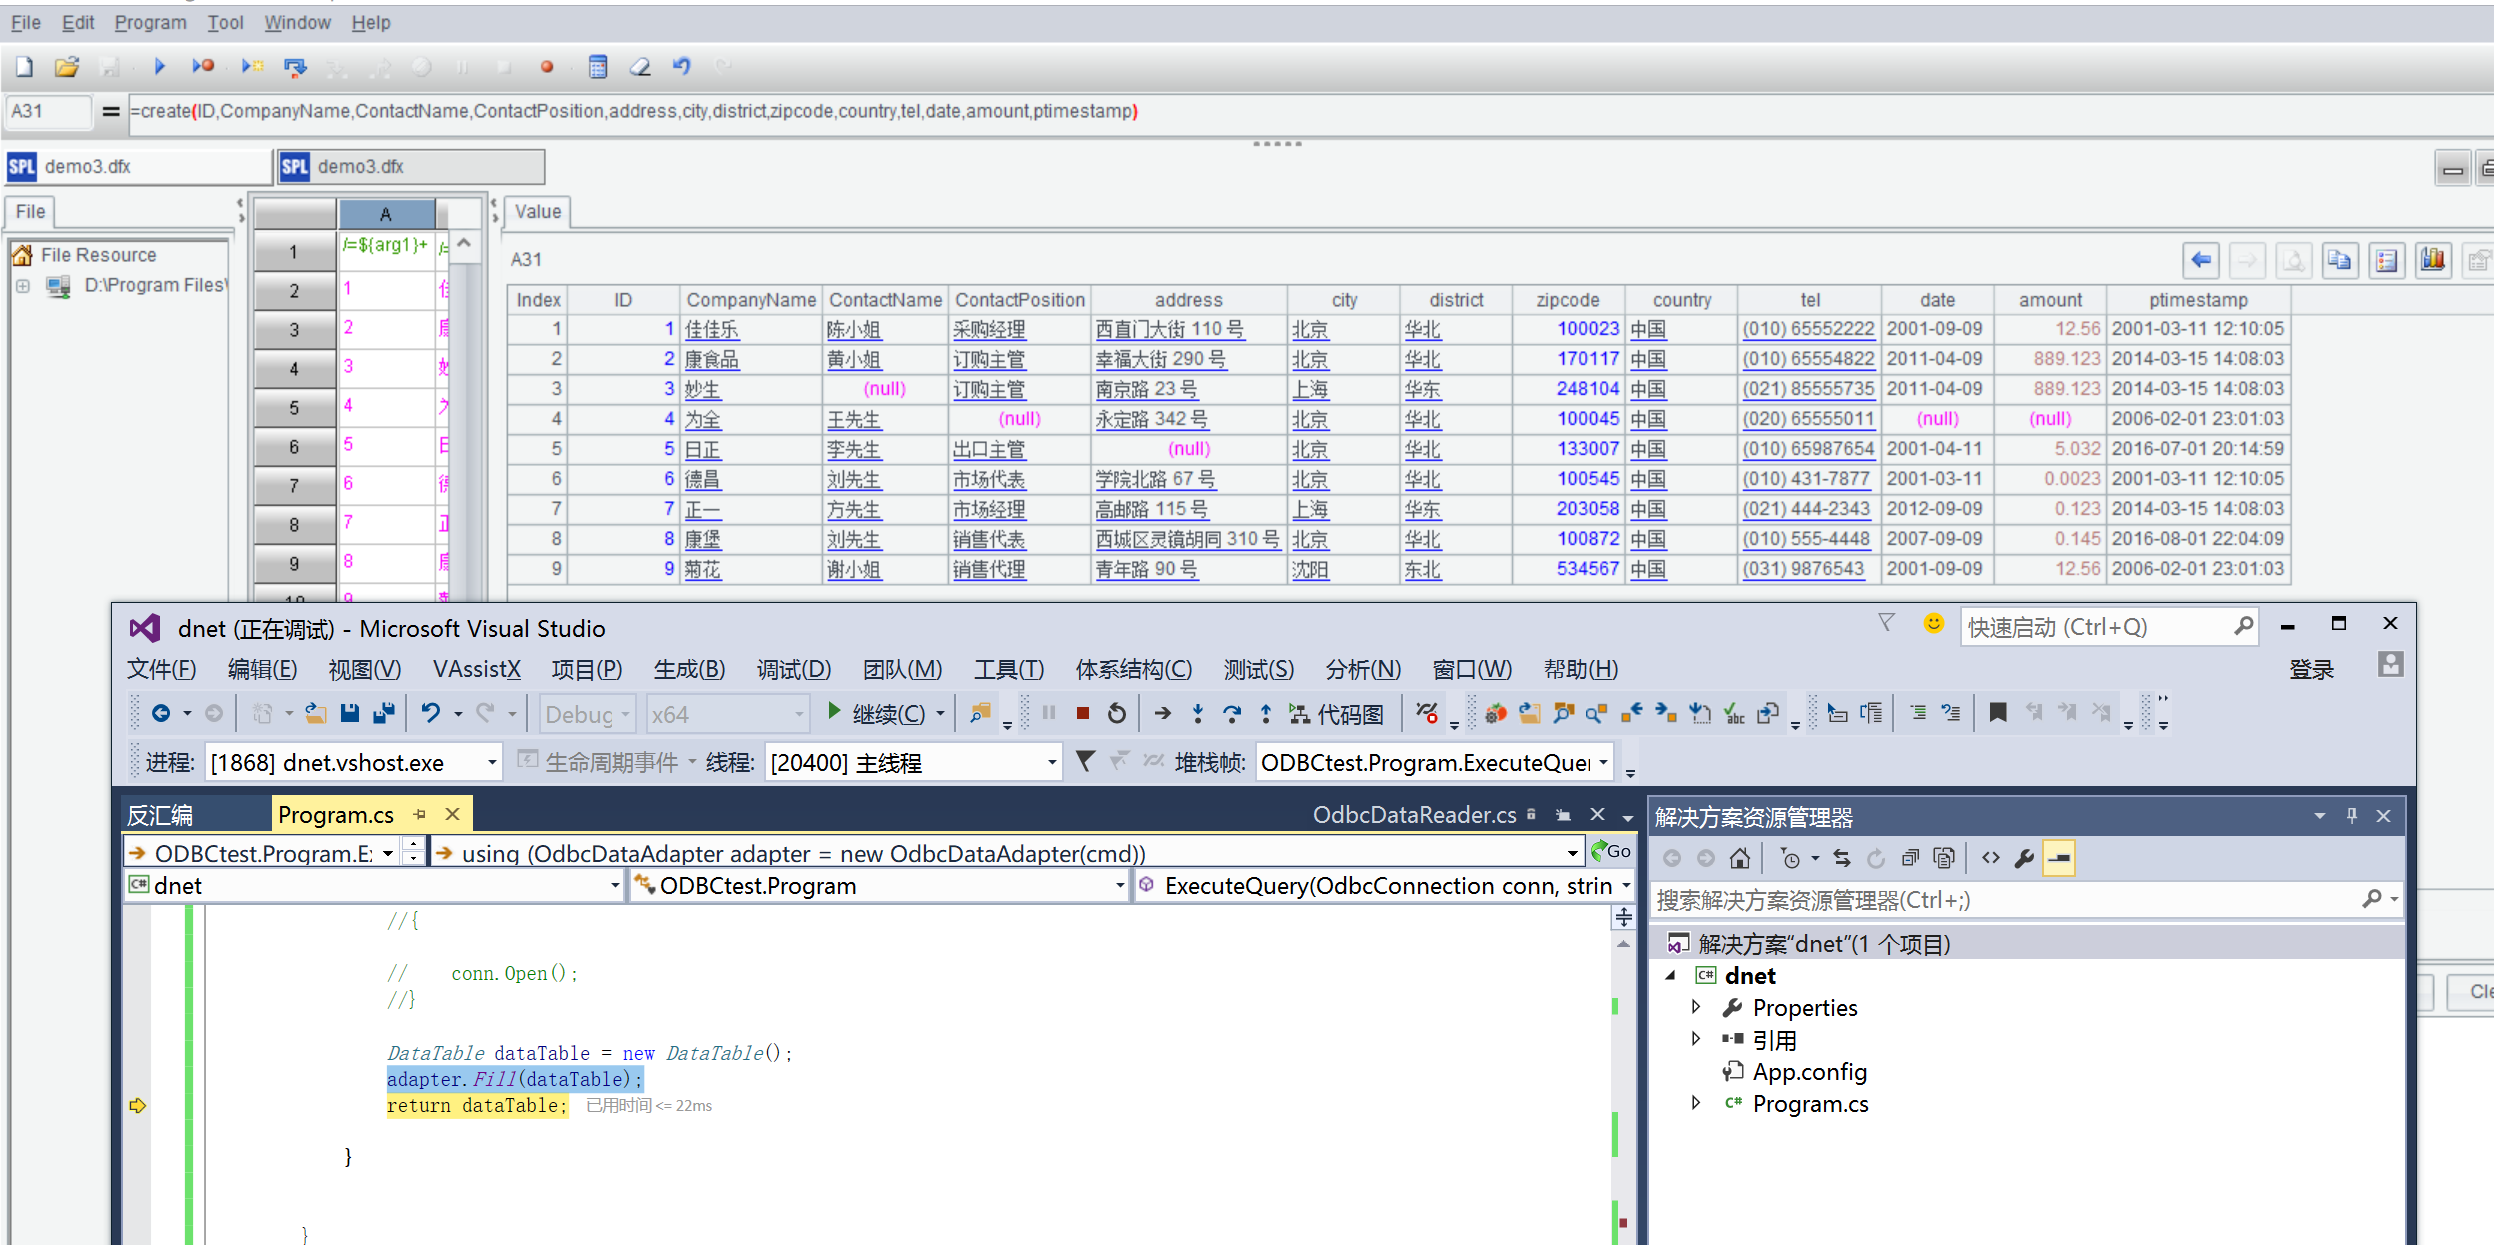Click the eraser (clear) toolbar icon
The image size is (2494, 1245).
click(x=640, y=67)
